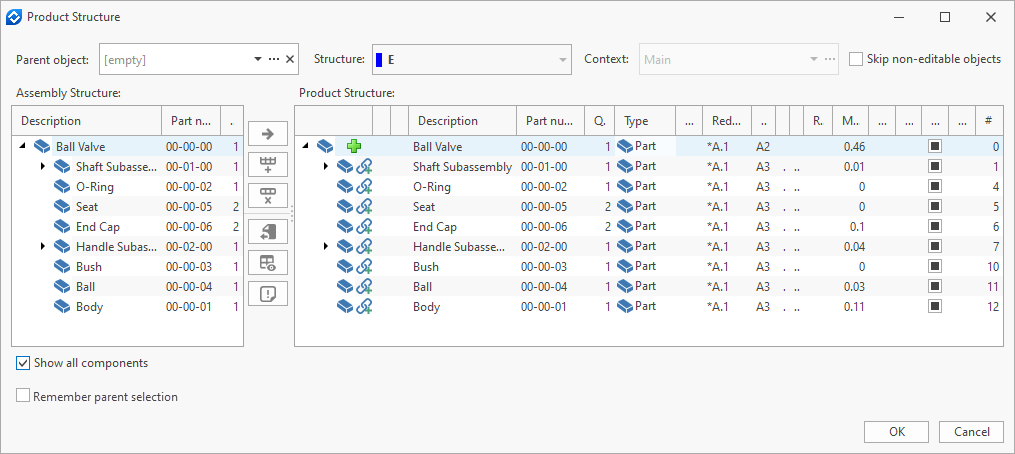Click Part type cell of Seat product row
The height and width of the screenshot is (454, 1015).
[645, 207]
